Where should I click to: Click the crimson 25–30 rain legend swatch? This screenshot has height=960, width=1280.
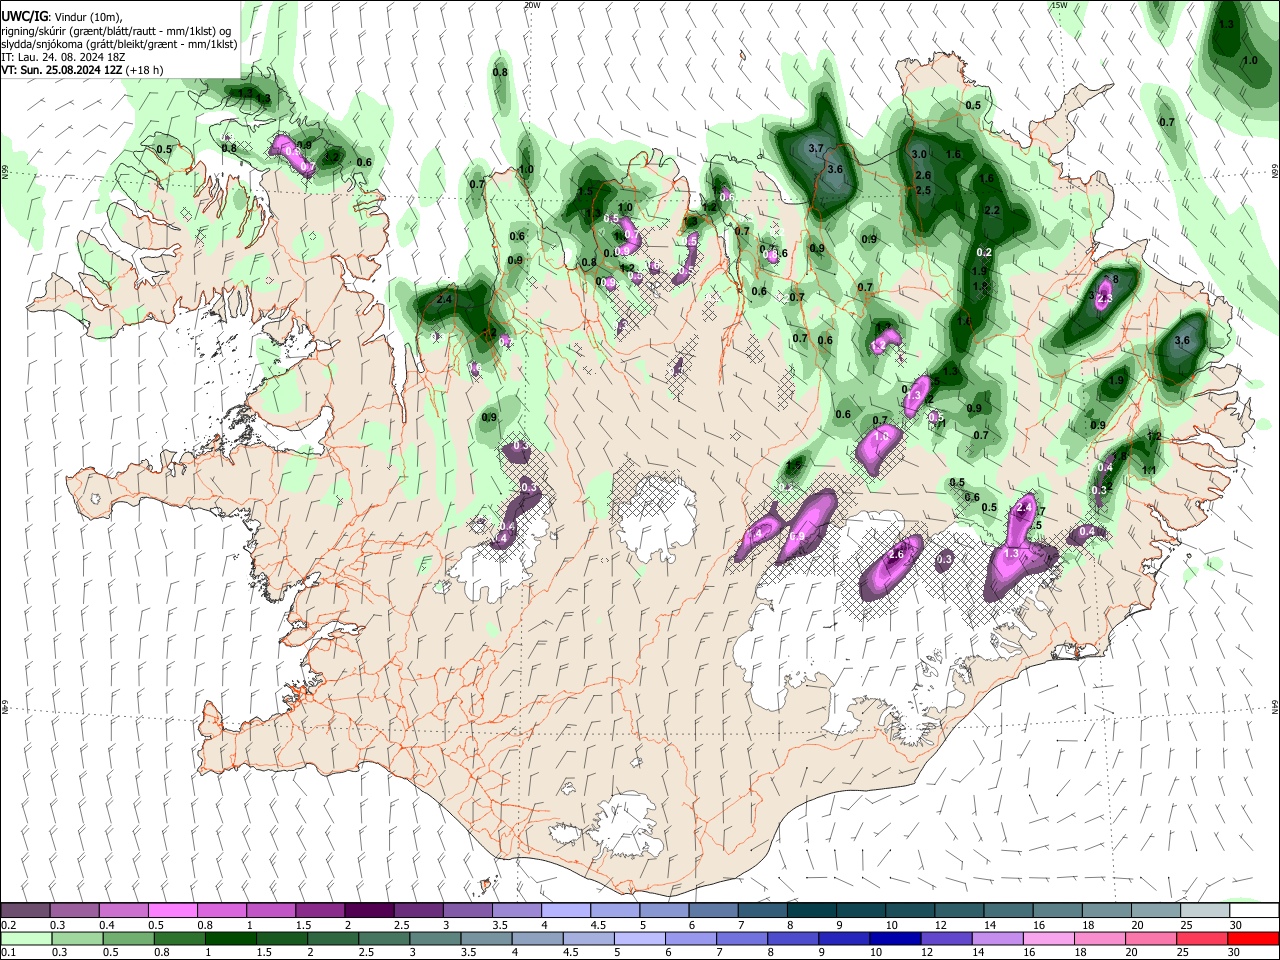[x=1201, y=939]
